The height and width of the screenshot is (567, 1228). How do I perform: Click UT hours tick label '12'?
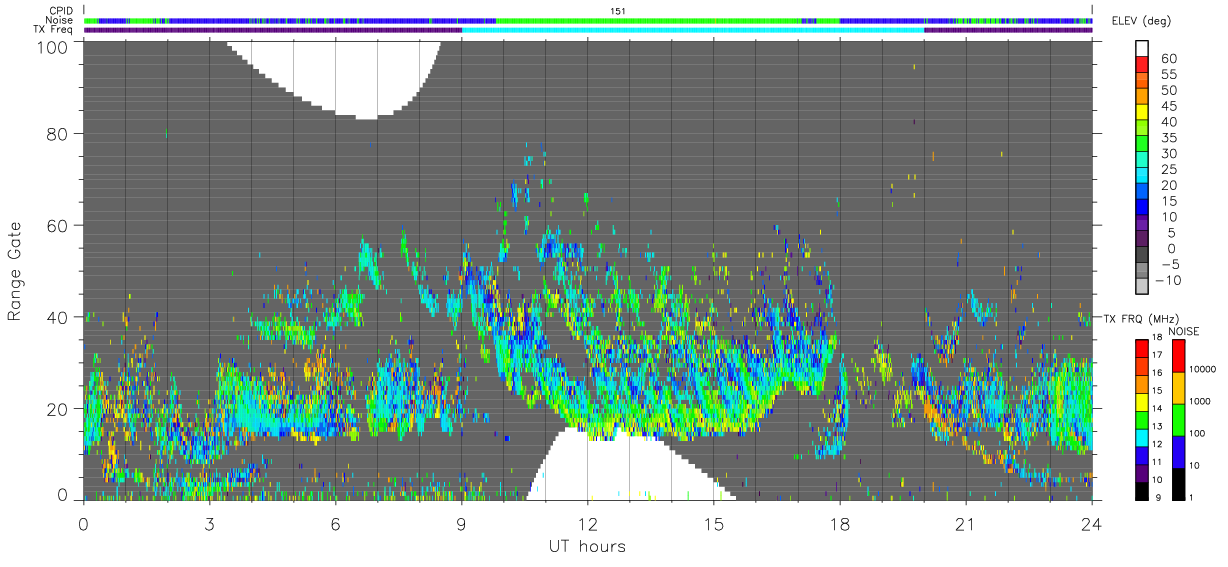587,523
